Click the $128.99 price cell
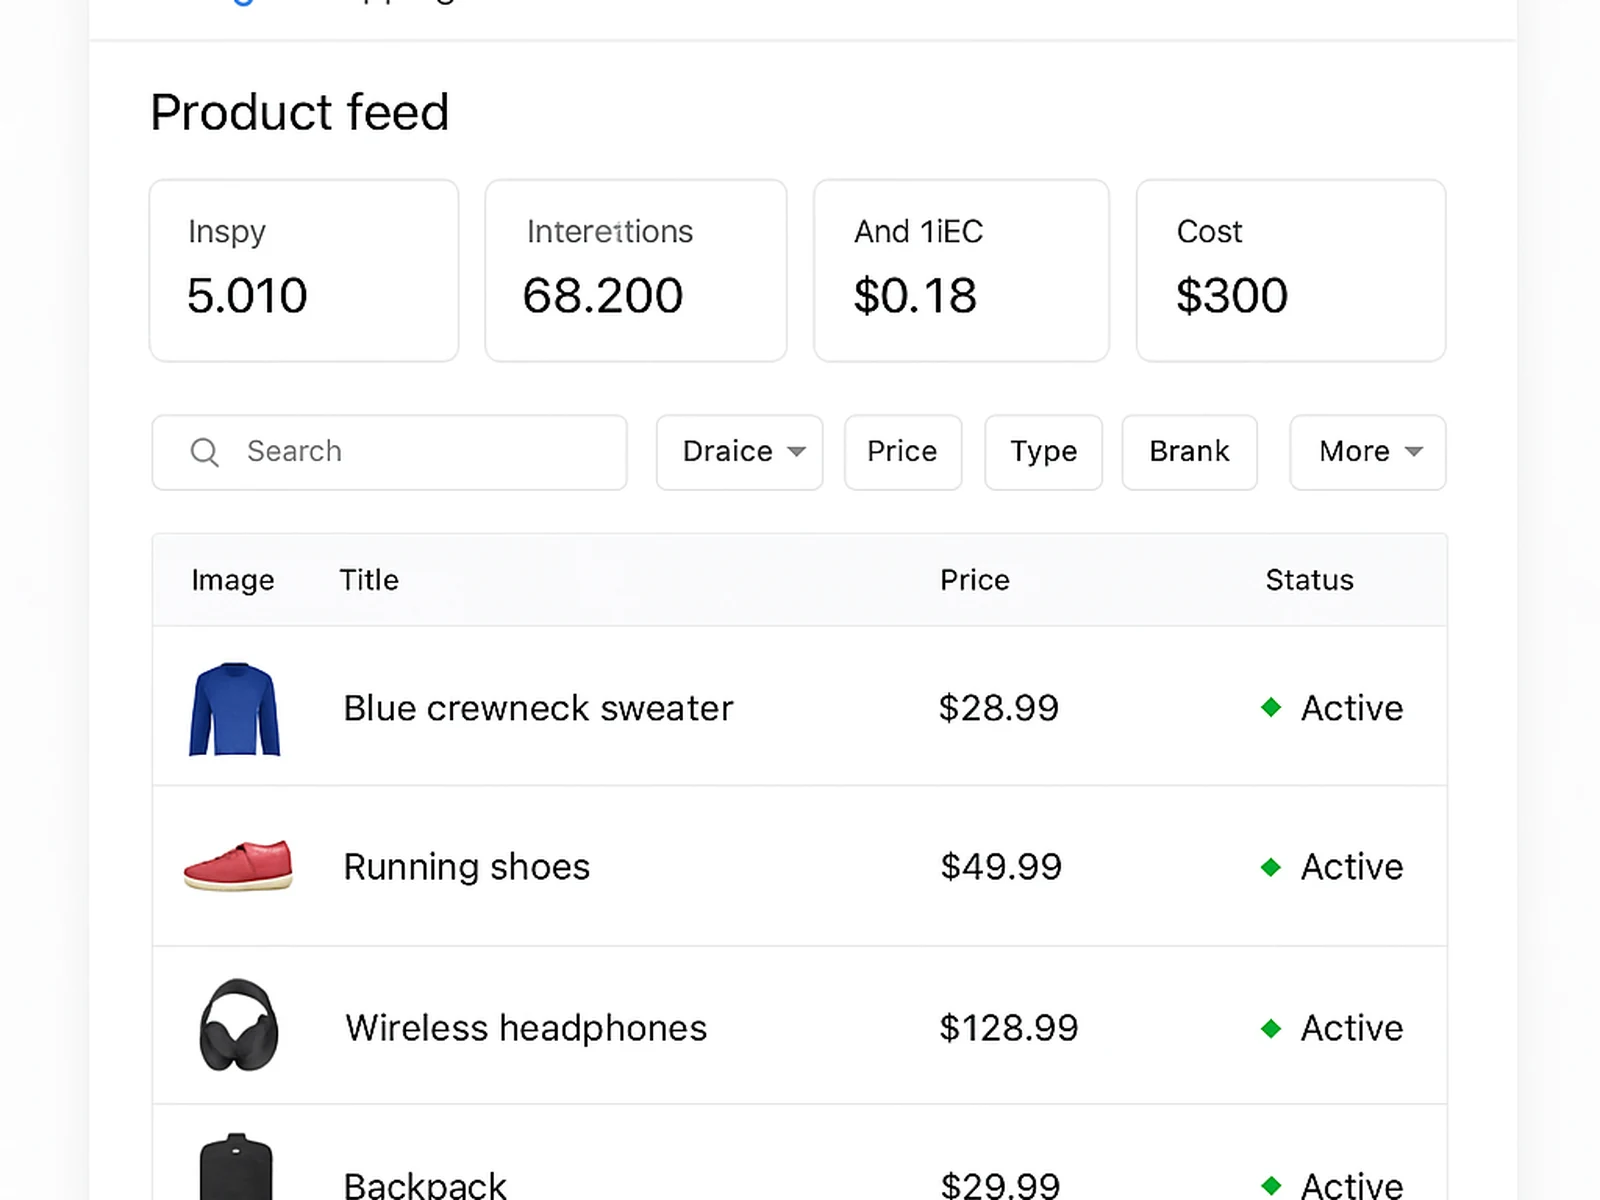 point(1008,1028)
